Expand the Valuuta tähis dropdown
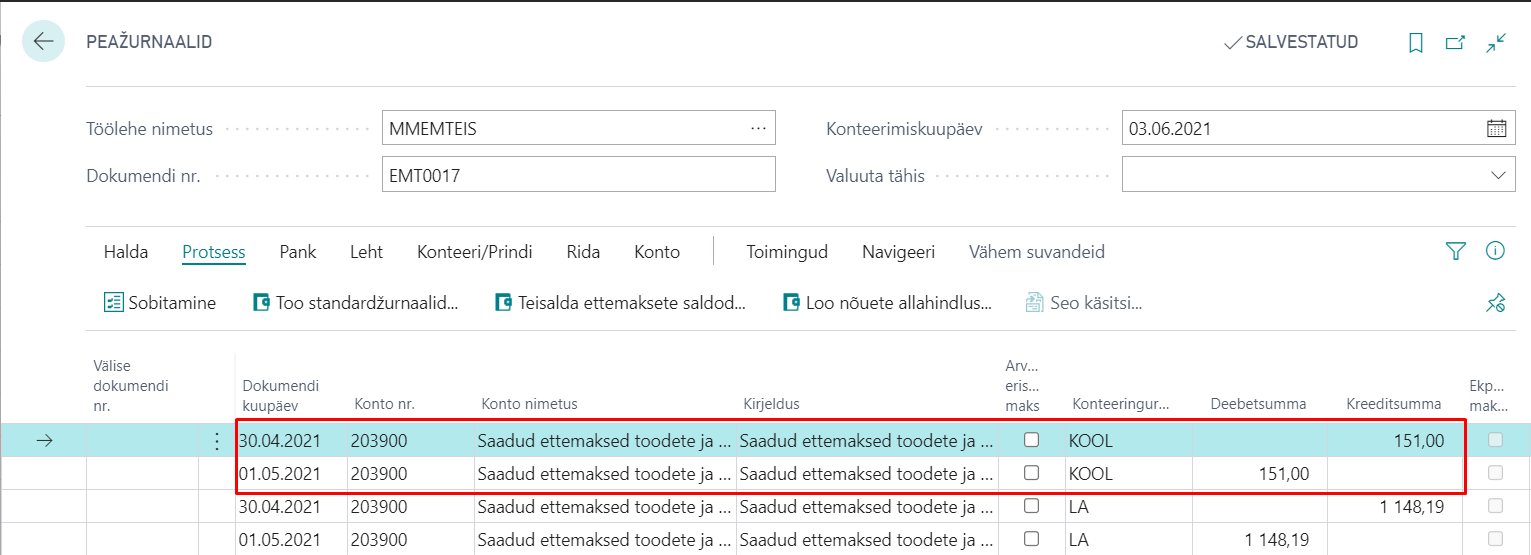Image resolution: width=1531 pixels, height=555 pixels. pyautogui.click(x=1497, y=175)
